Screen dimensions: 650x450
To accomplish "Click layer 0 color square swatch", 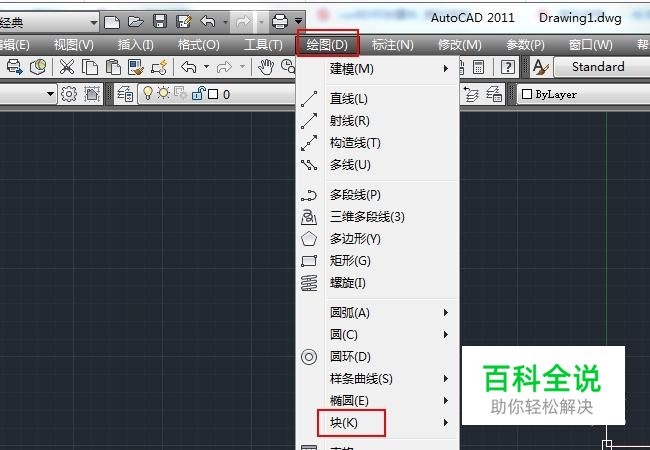I will pos(213,94).
